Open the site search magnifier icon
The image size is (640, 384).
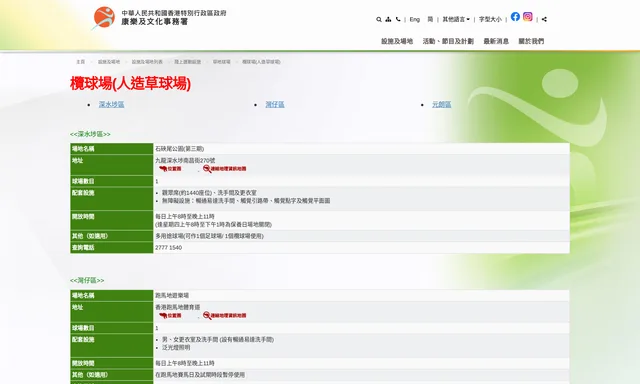379,19
